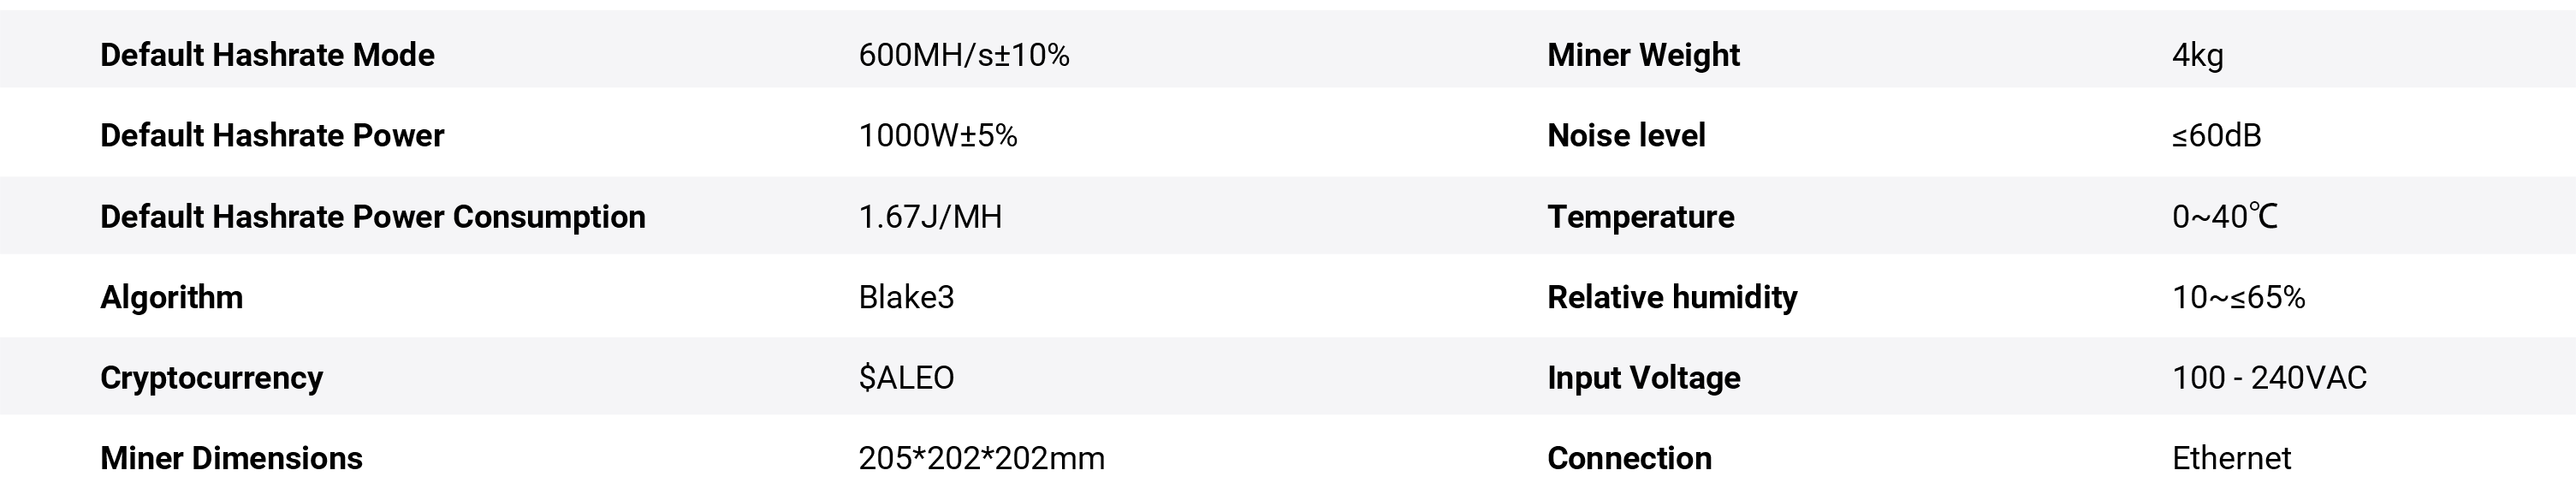Image resolution: width=2576 pixels, height=494 pixels.
Task: Click the Noise level label
Action: (1626, 136)
